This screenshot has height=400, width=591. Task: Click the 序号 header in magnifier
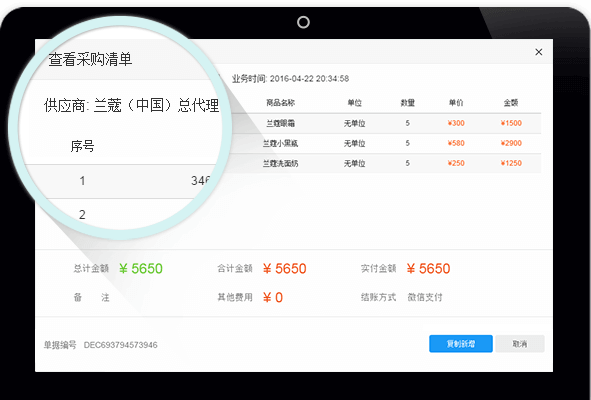(82, 146)
